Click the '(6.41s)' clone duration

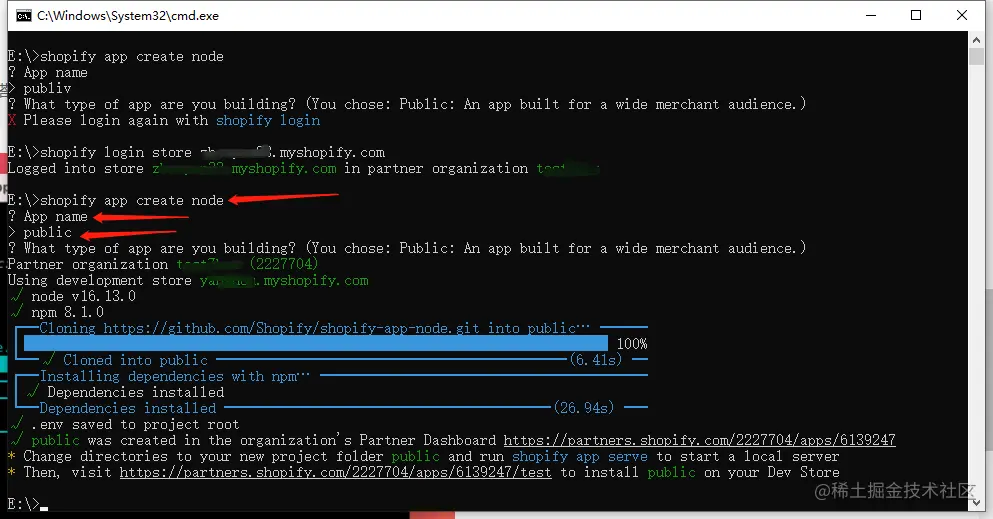tap(595, 360)
